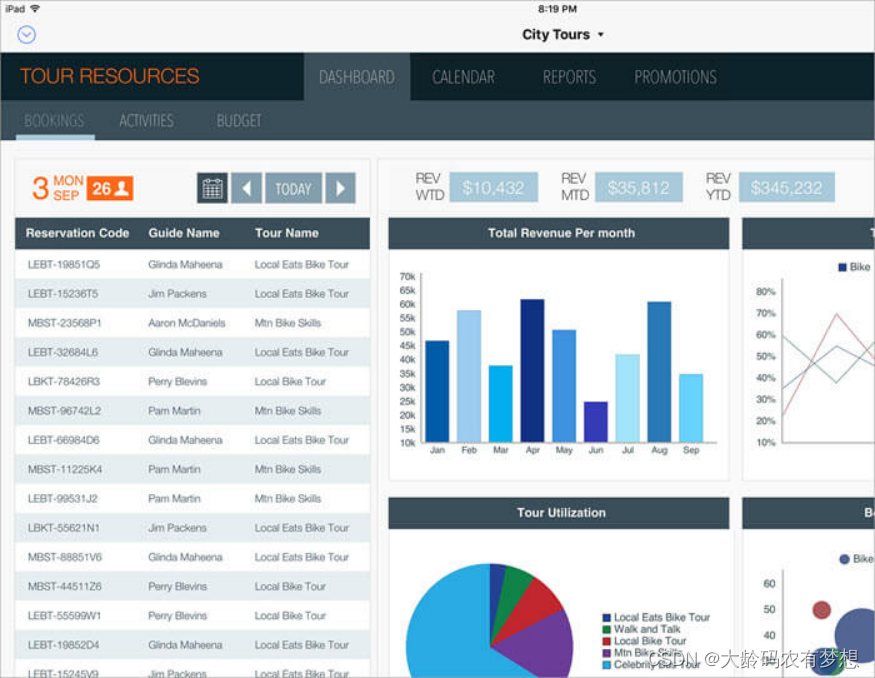Open the Reports tab

tap(569, 77)
